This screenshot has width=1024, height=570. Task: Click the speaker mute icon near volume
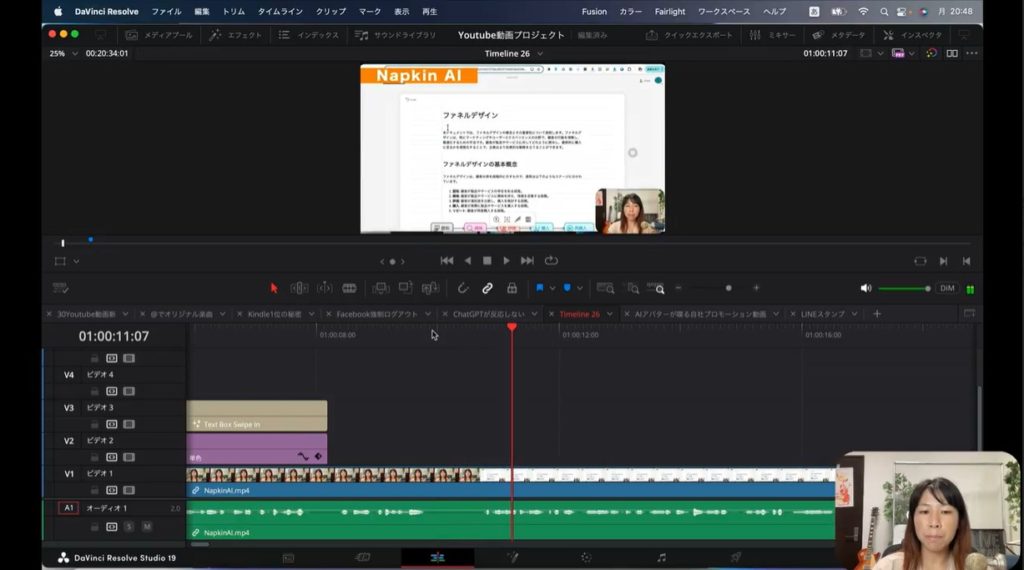click(x=866, y=288)
